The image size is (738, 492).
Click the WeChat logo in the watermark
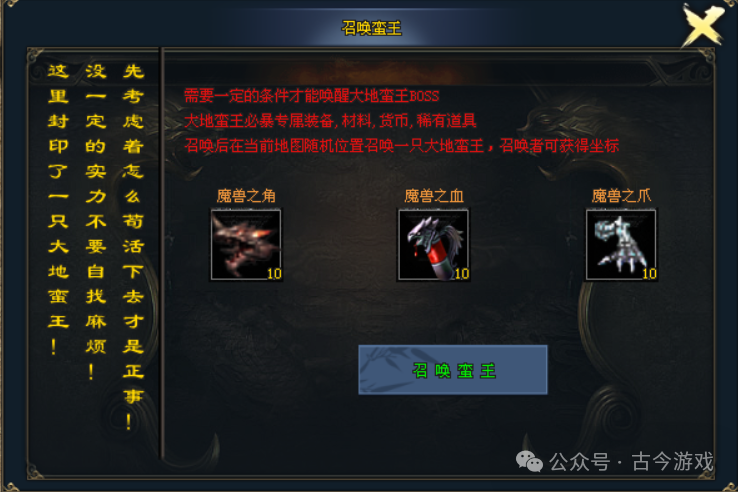point(529,461)
